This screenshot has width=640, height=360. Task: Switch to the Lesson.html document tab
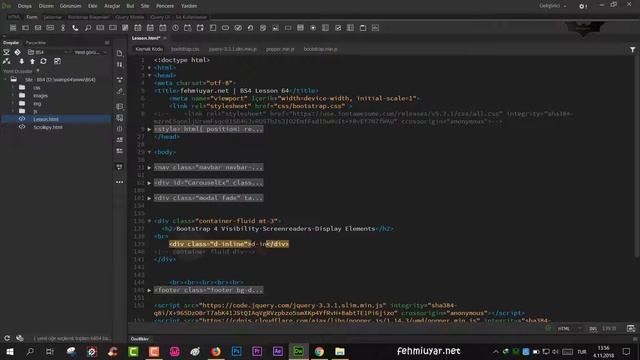coord(146,38)
